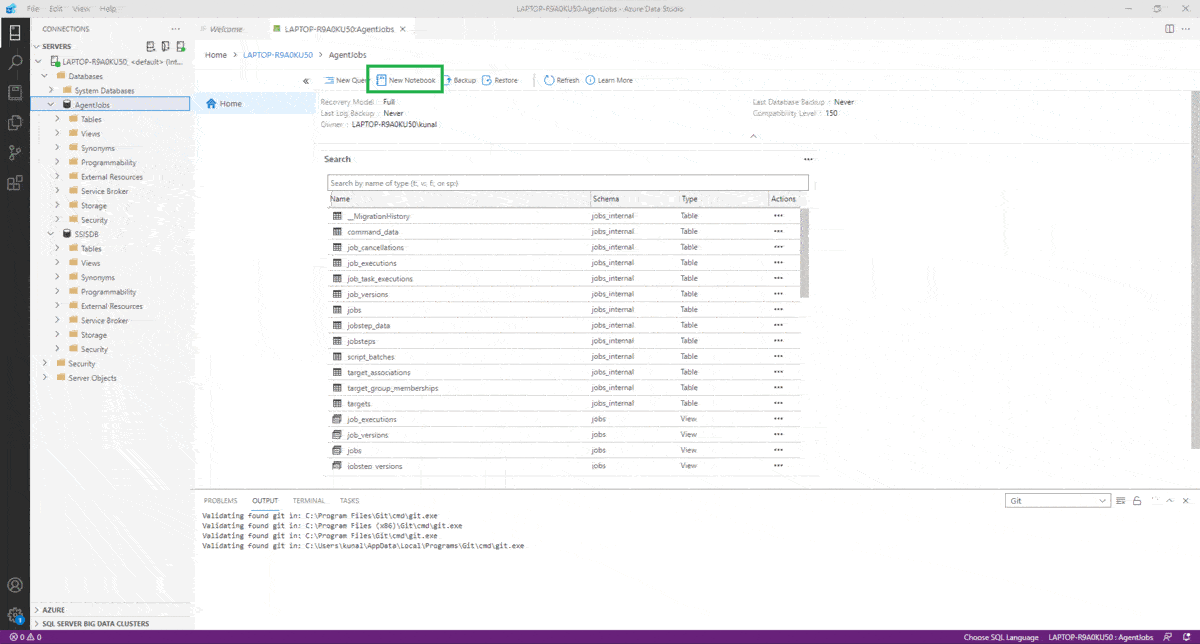Viewport: 1200px width, 644px height.
Task: Collapse the database properties chevron
Action: pos(753,136)
